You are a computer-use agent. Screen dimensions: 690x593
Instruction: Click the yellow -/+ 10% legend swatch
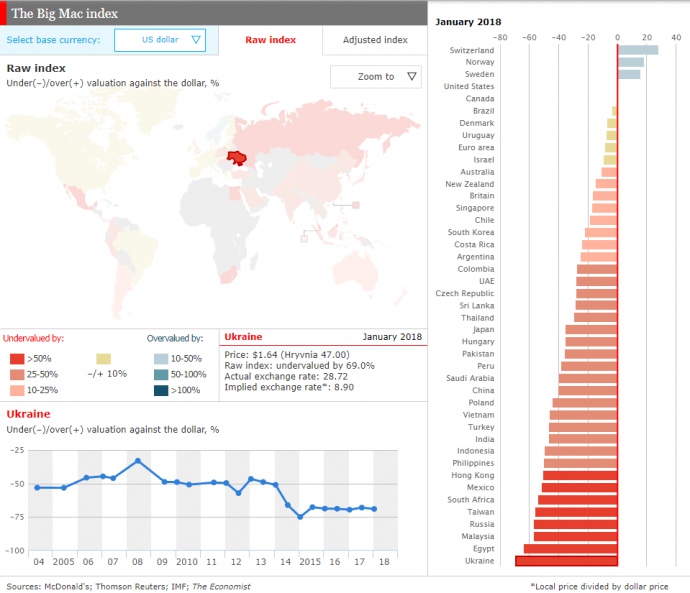[104, 358]
